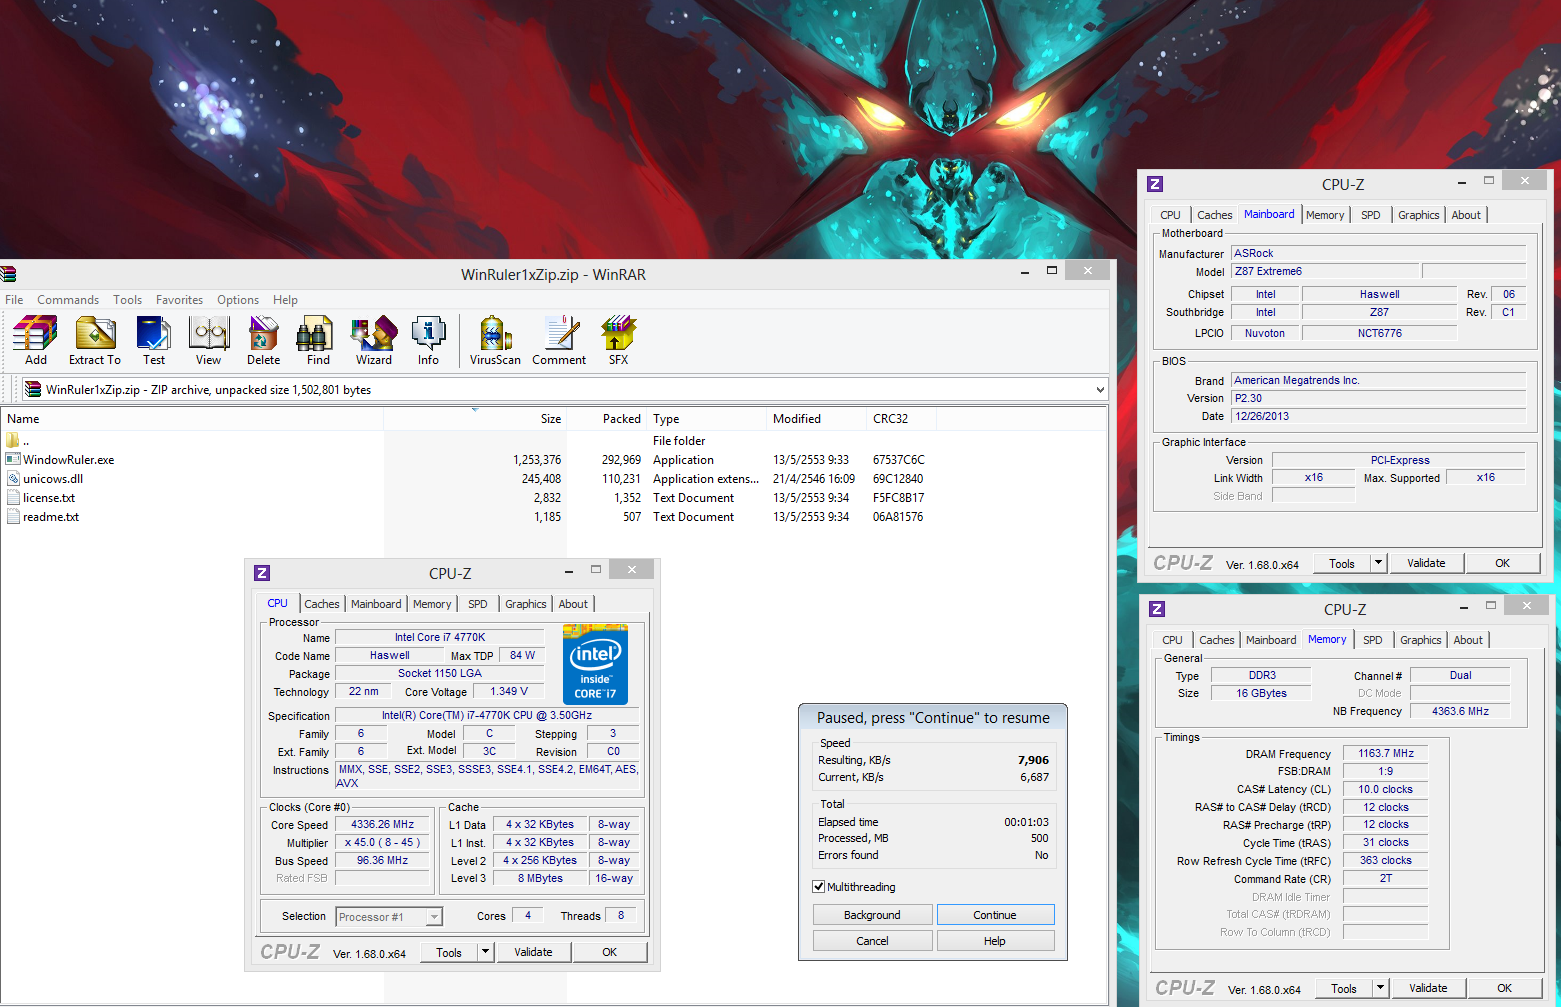
Task: Open Tools dropdown arrow in CPU-Z Memory window
Action: pos(1381,988)
